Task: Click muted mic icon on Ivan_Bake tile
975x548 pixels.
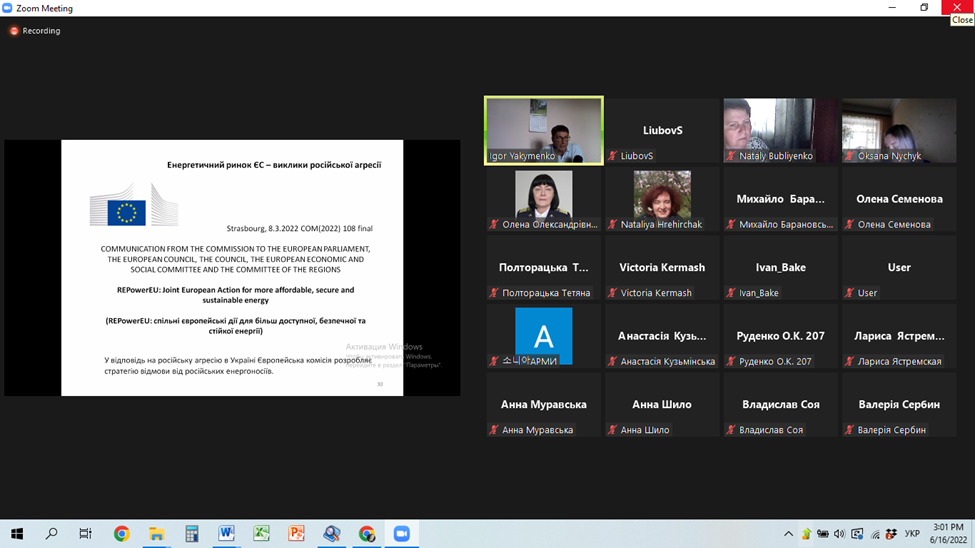Action: click(x=731, y=293)
